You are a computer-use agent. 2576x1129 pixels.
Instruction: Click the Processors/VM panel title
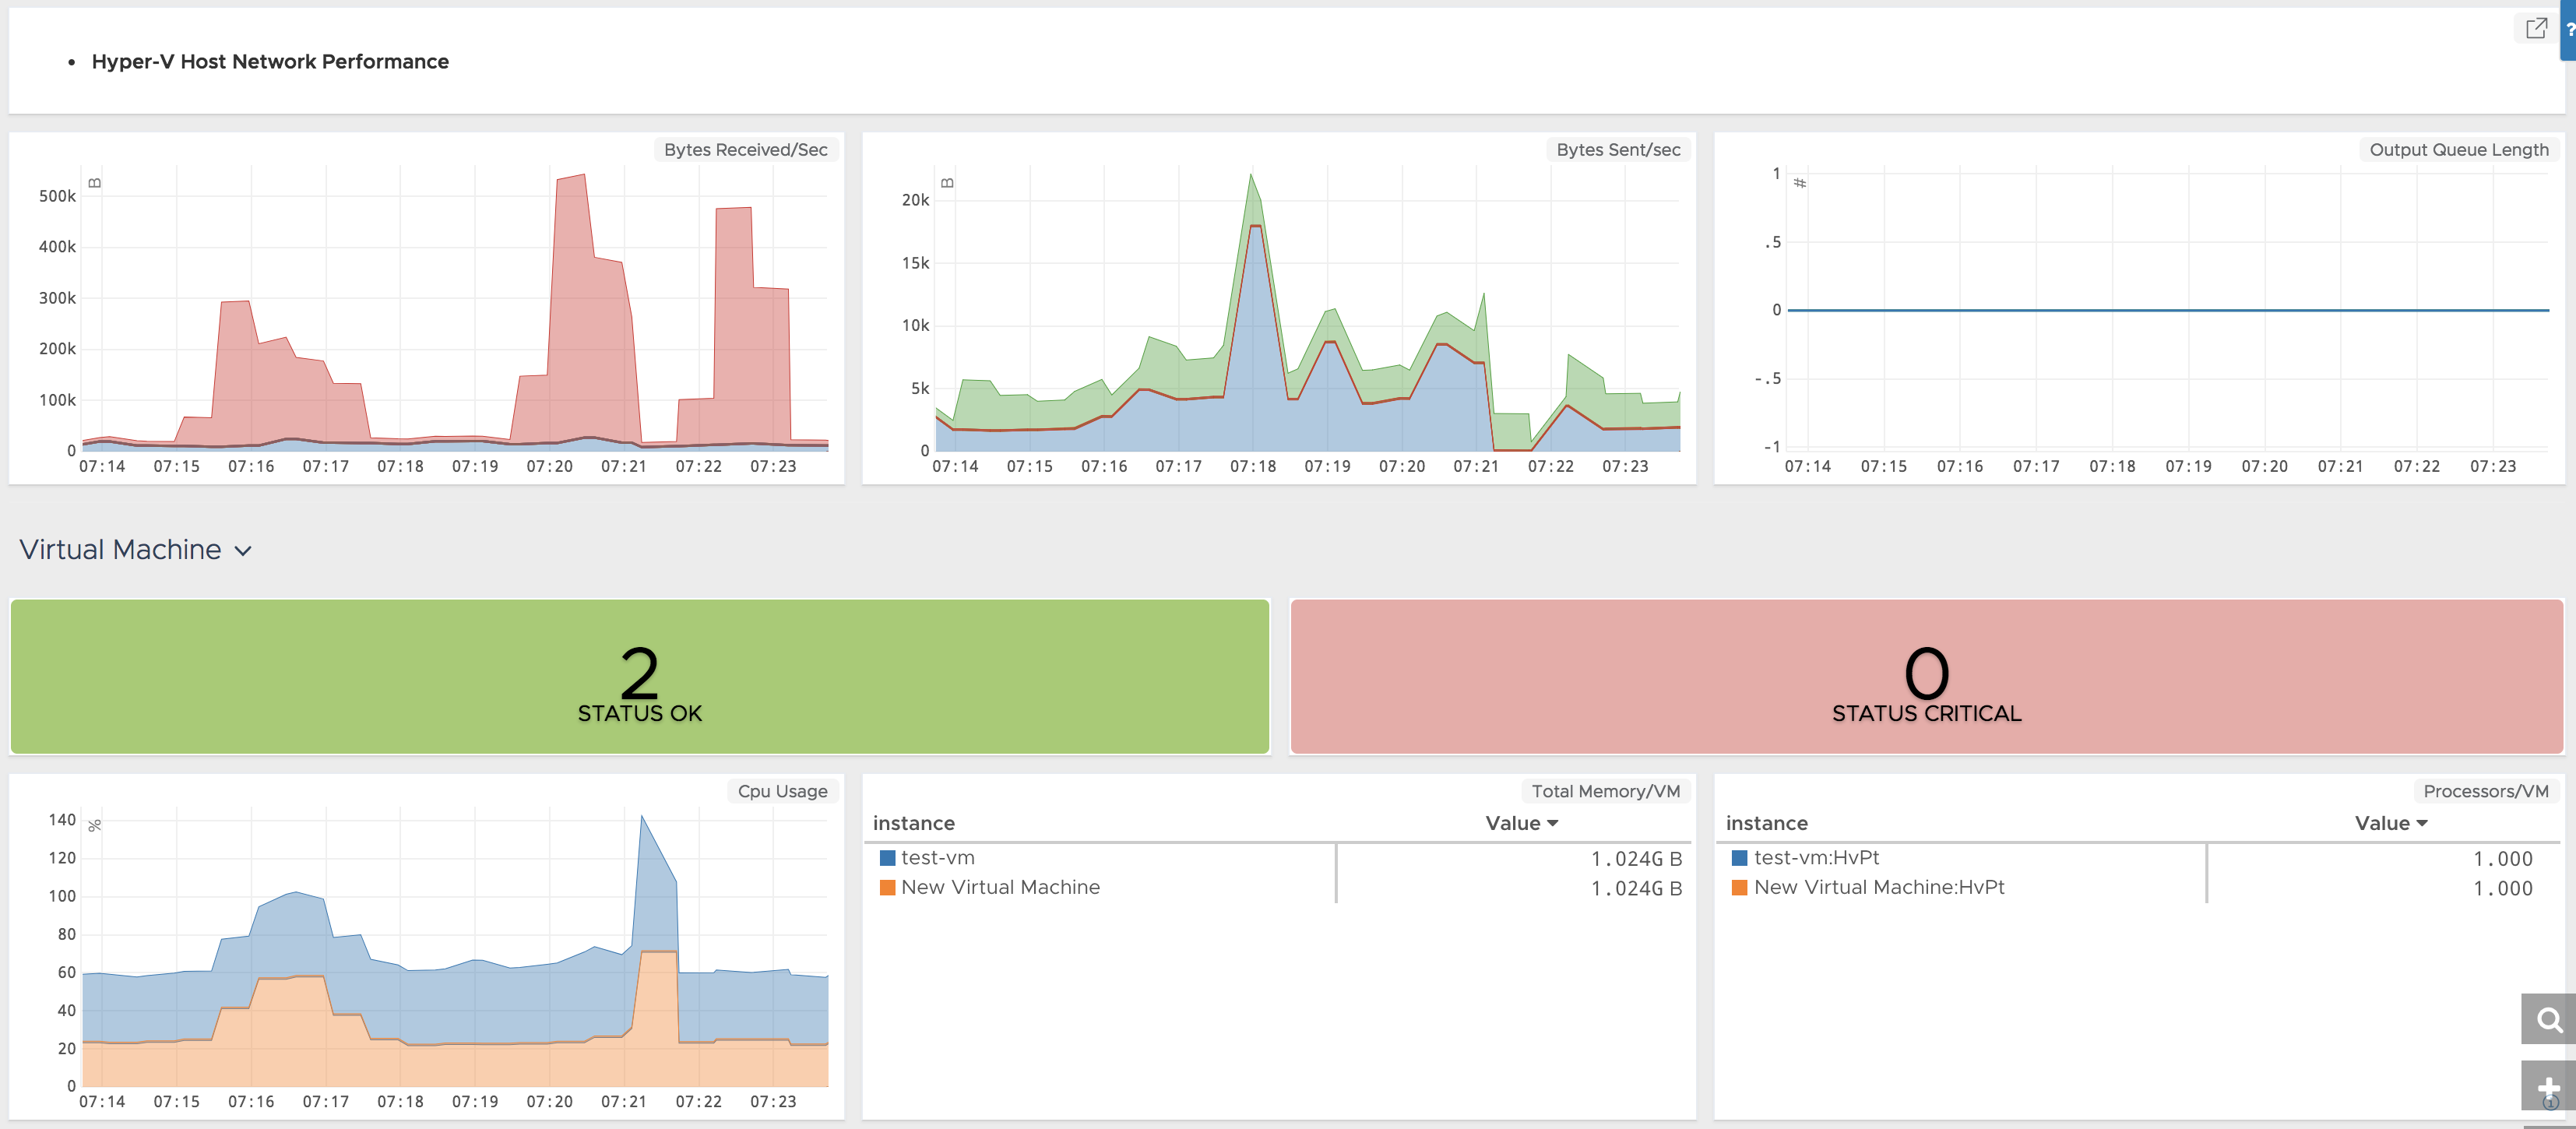click(2485, 791)
